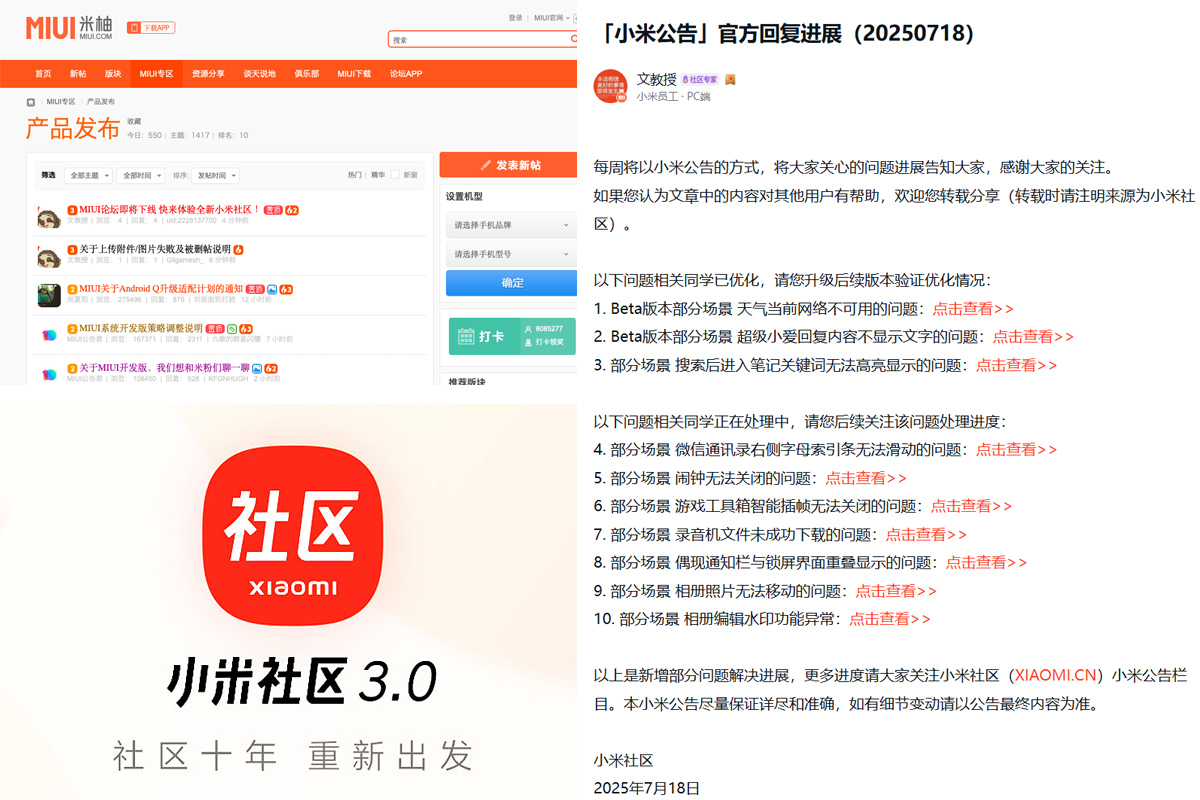The height and width of the screenshot is (800, 1200).
Task: Click the MIUI 米柚 logo
Action: [69, 28]
